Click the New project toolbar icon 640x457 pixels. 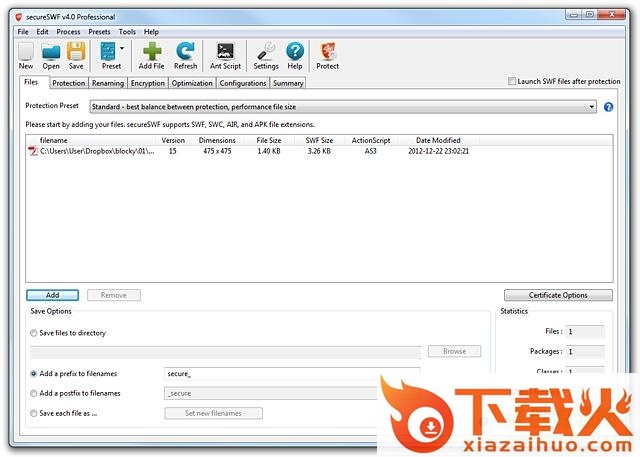26,52
